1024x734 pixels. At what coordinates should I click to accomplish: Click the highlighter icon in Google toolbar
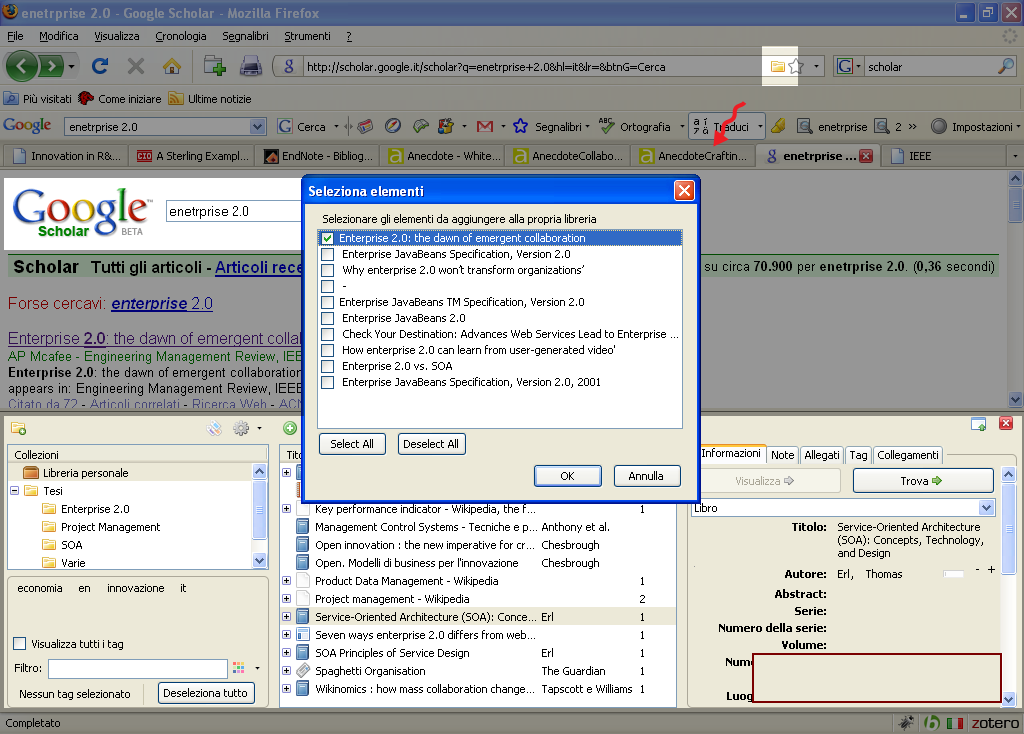778,126
